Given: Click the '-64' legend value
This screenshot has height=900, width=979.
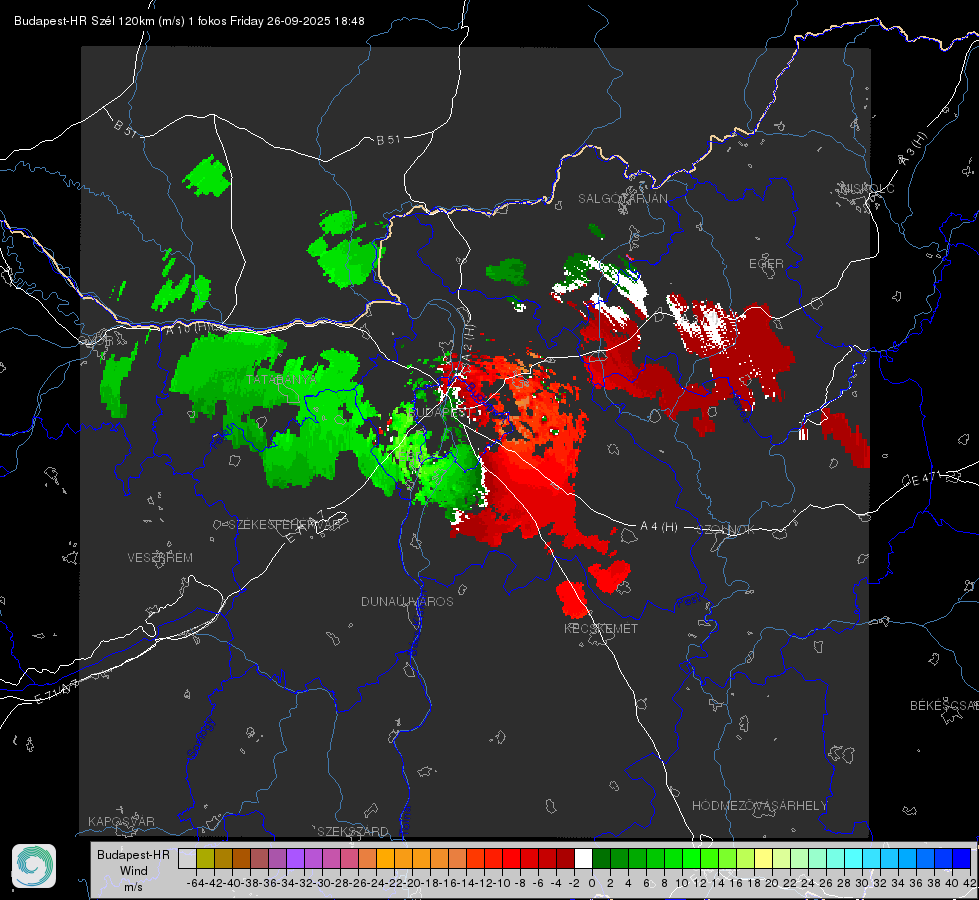Looking at the screenshot, I should [195, 883].
